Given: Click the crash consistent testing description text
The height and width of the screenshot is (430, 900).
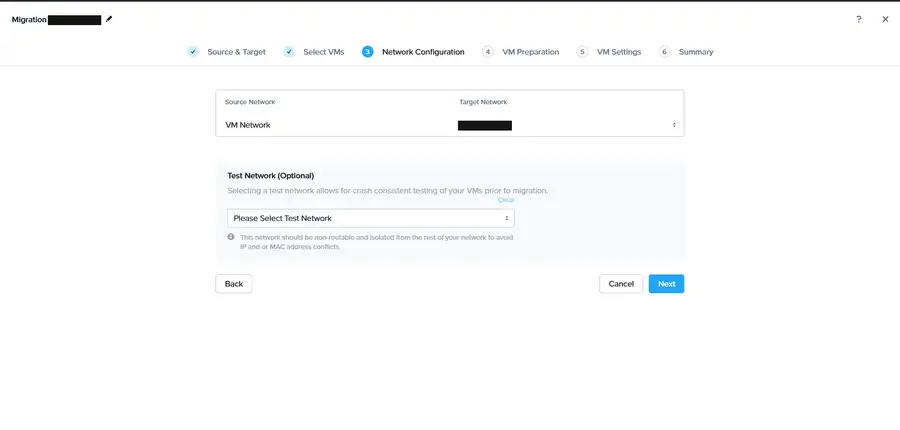Looking at the screenshot, I should (387, 190).
